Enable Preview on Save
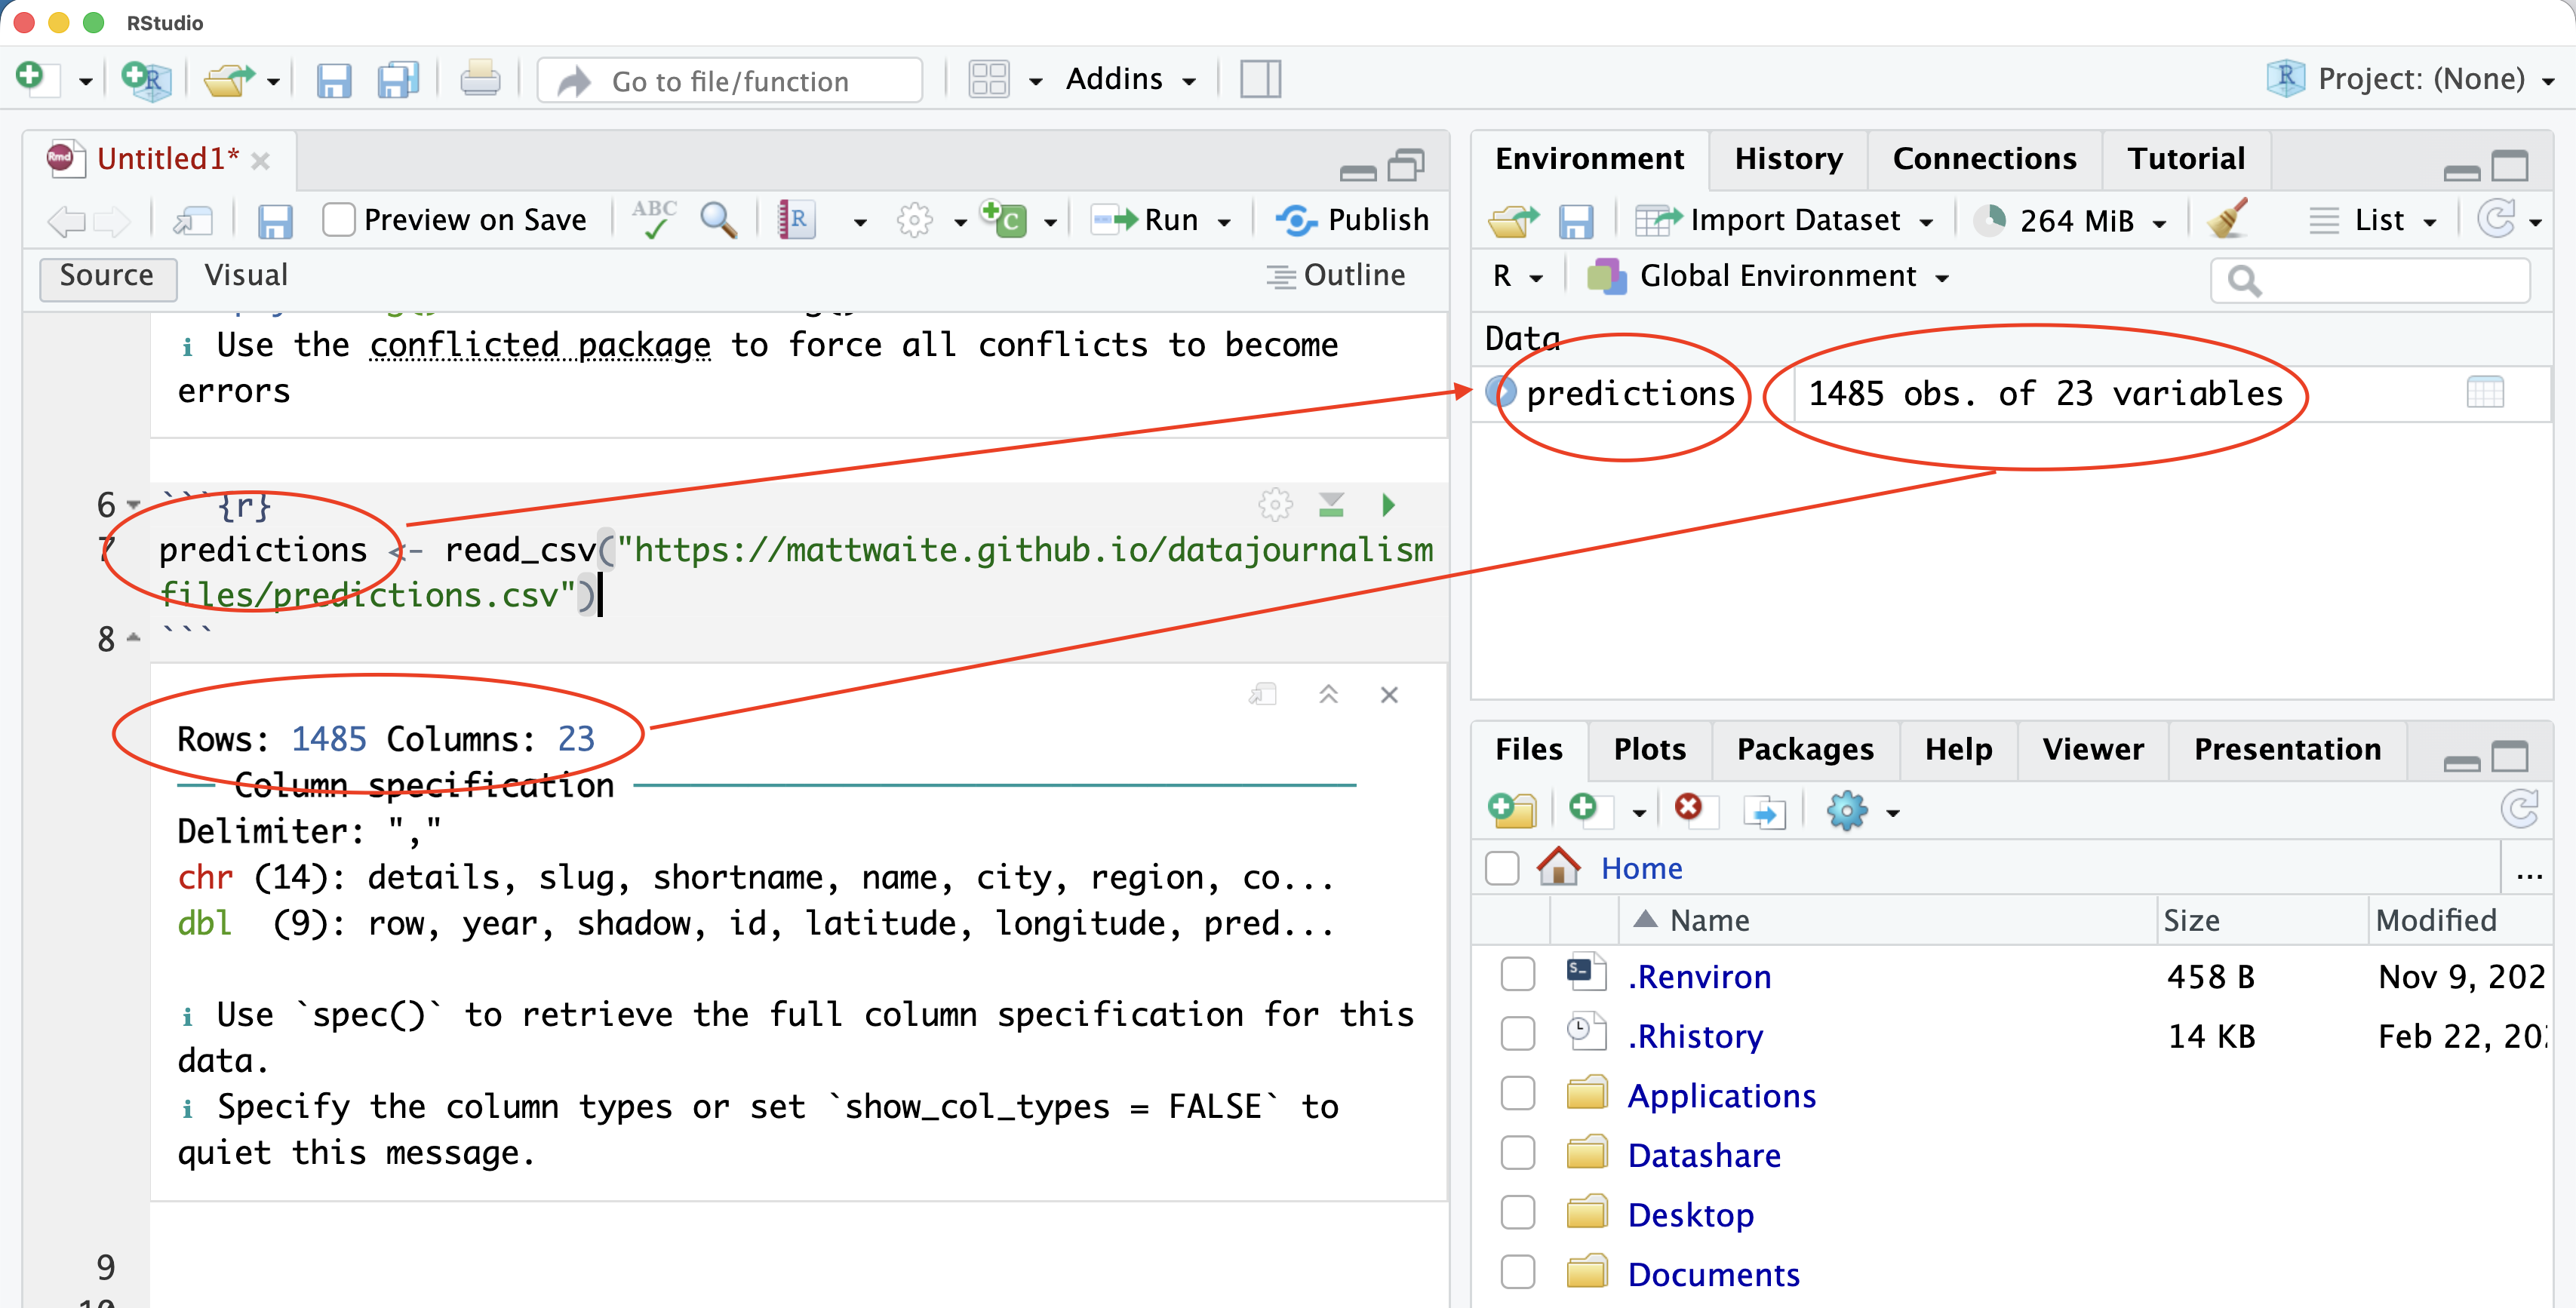2576x1308 pixels. 339,219
